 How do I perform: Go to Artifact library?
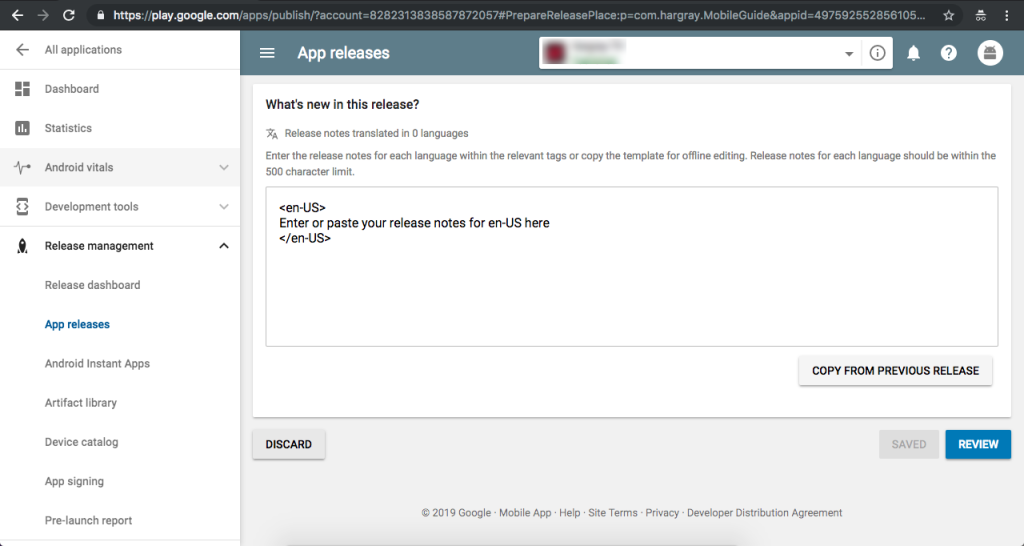81,403
